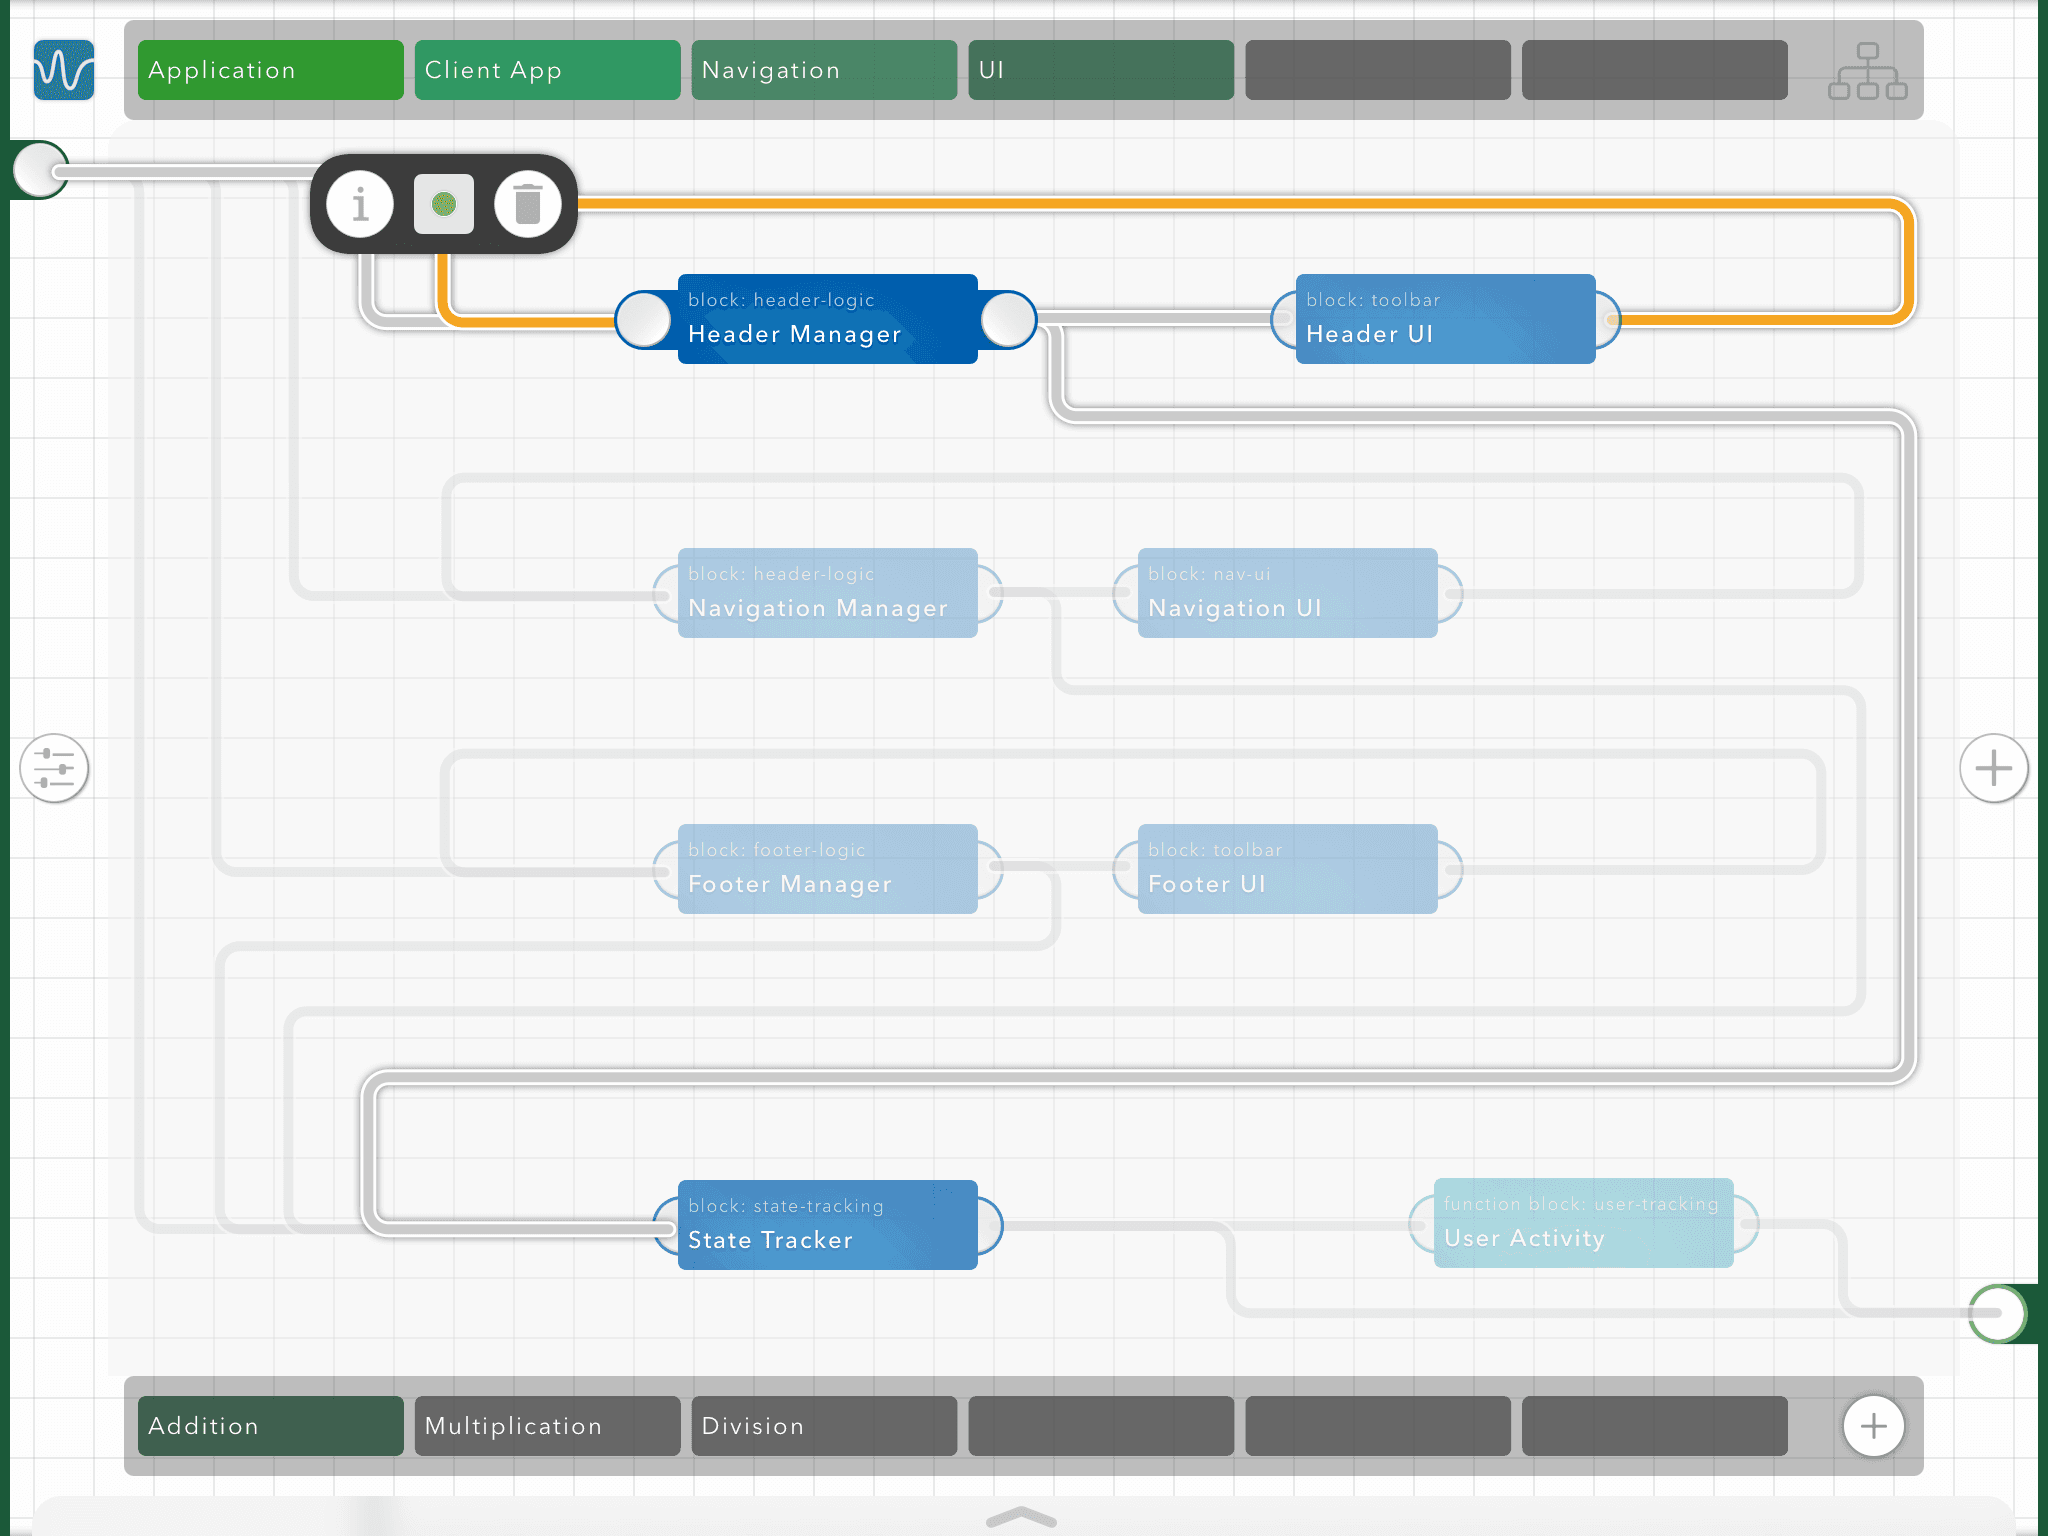Viewport: 2048px width, 1536px height.
Task: Select the Multiplication tab
Action: [x=547, y=1426]
